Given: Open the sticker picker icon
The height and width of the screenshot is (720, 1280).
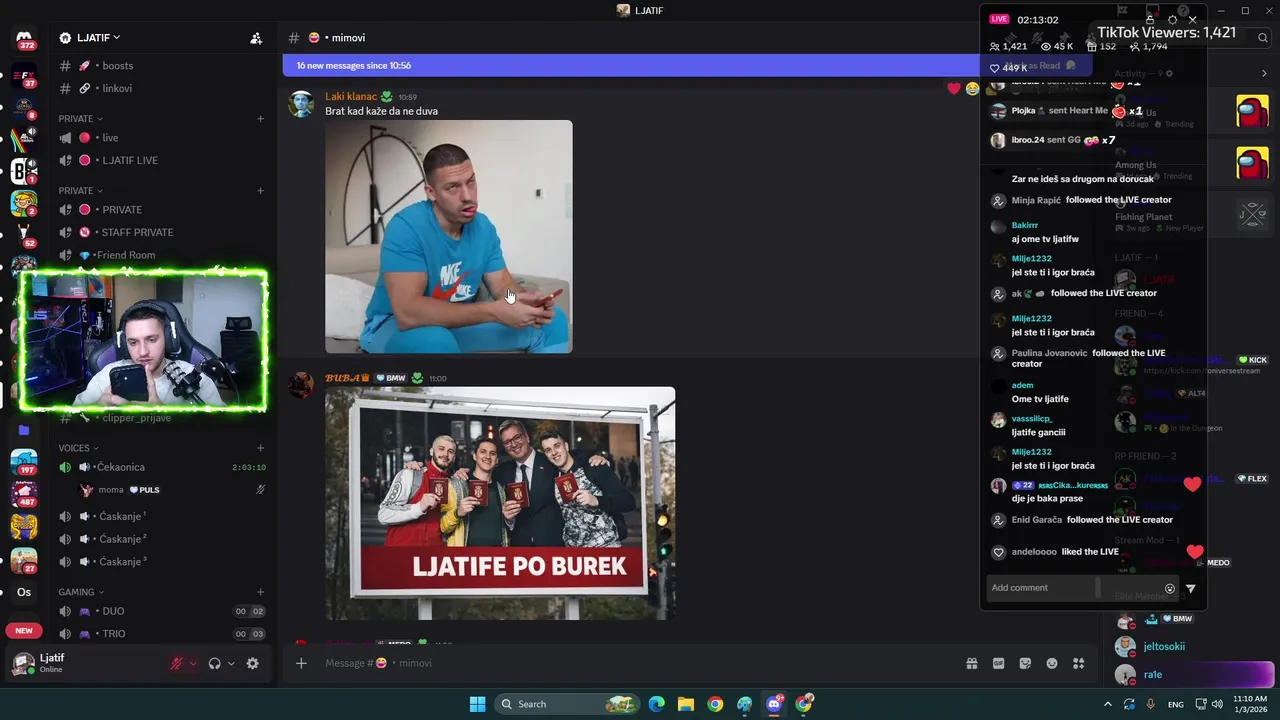Looking at the screenshot, I should click(1025, 663).
